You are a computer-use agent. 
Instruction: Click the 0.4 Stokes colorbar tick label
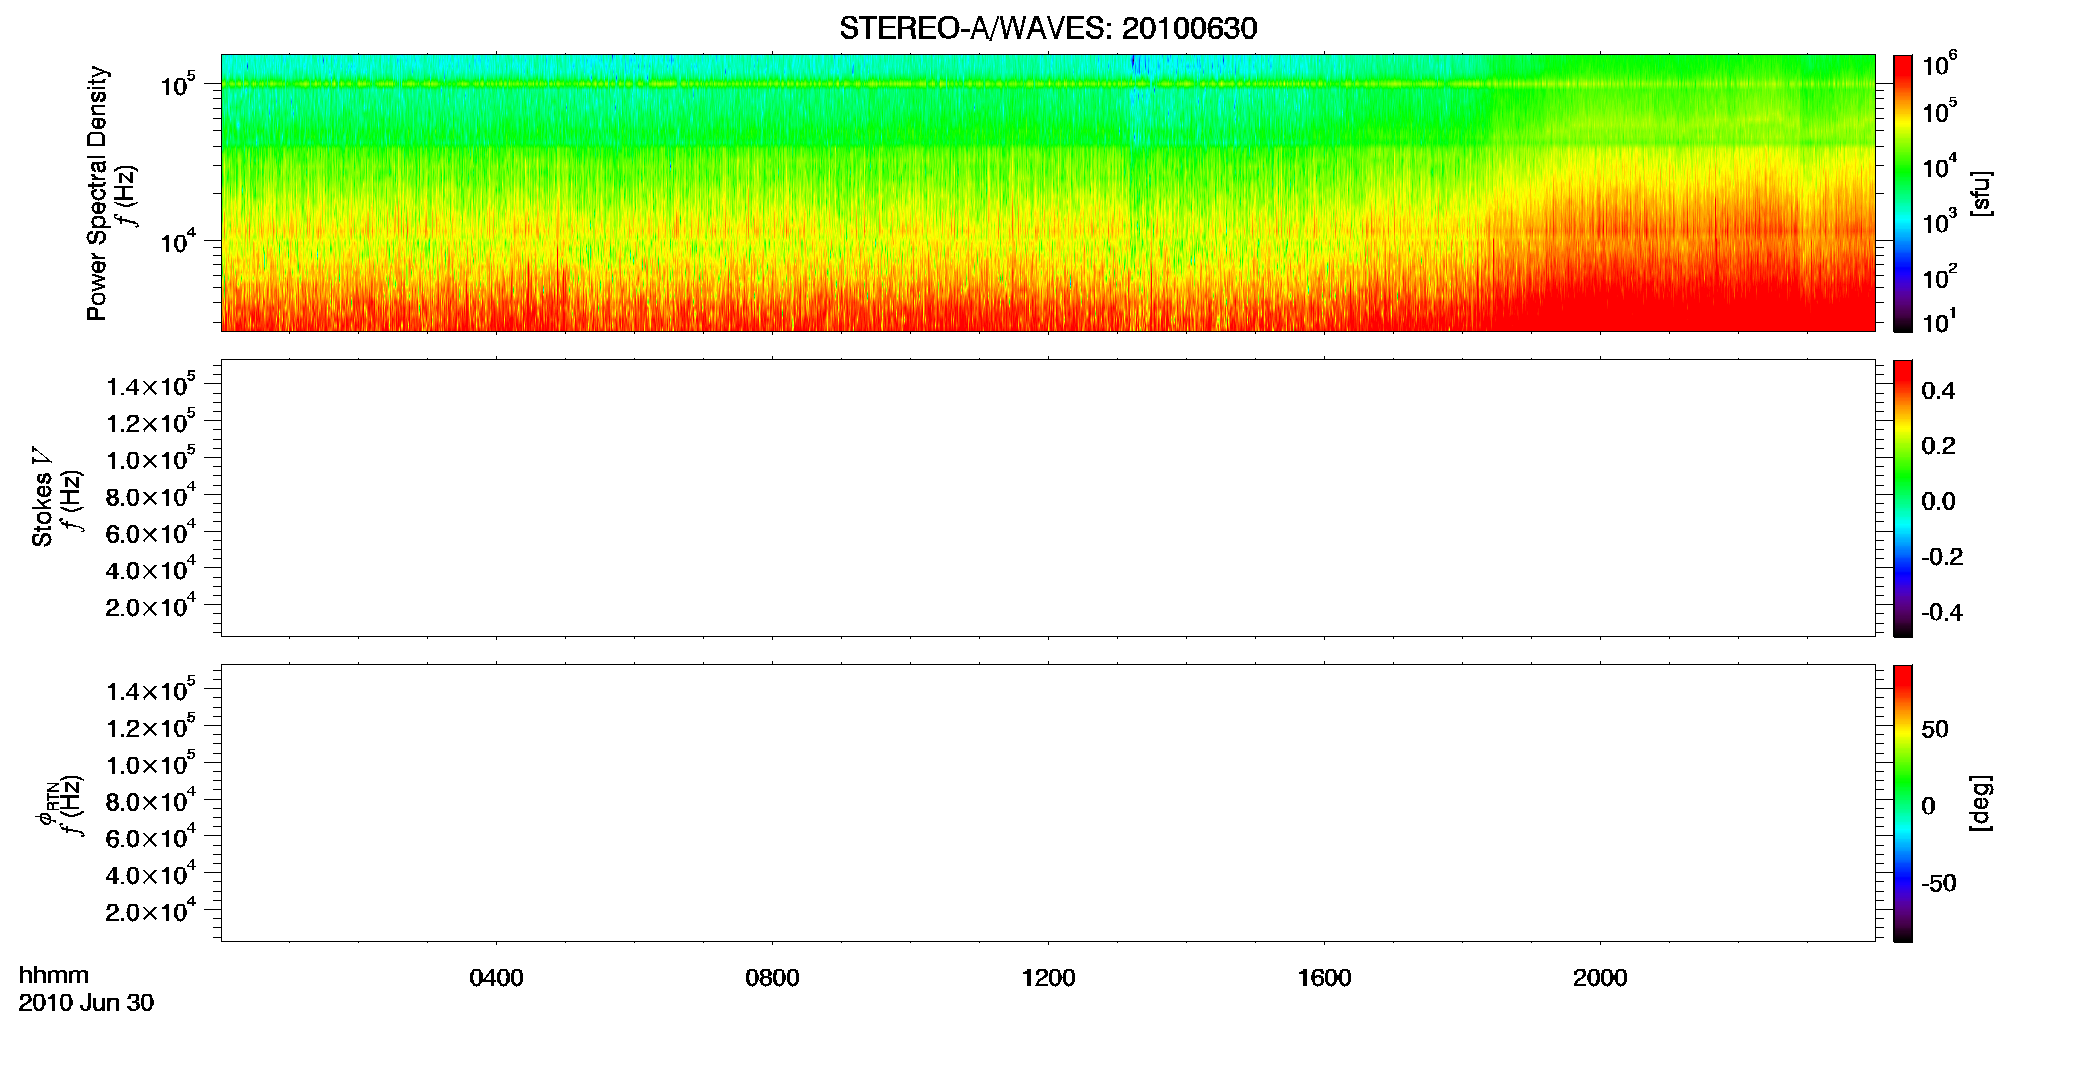point(1938,391)
